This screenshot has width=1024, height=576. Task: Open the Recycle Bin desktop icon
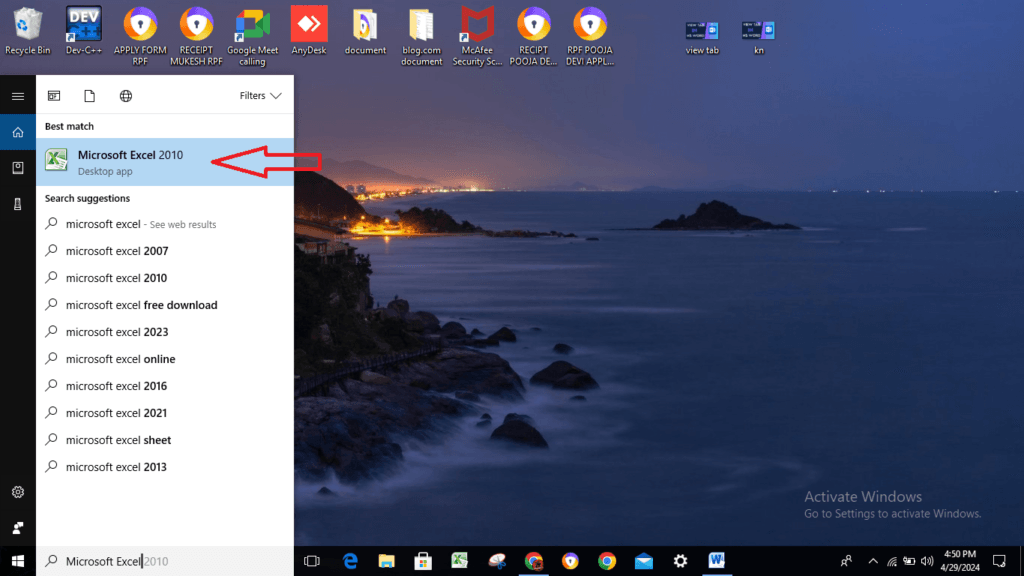[27, 30]
